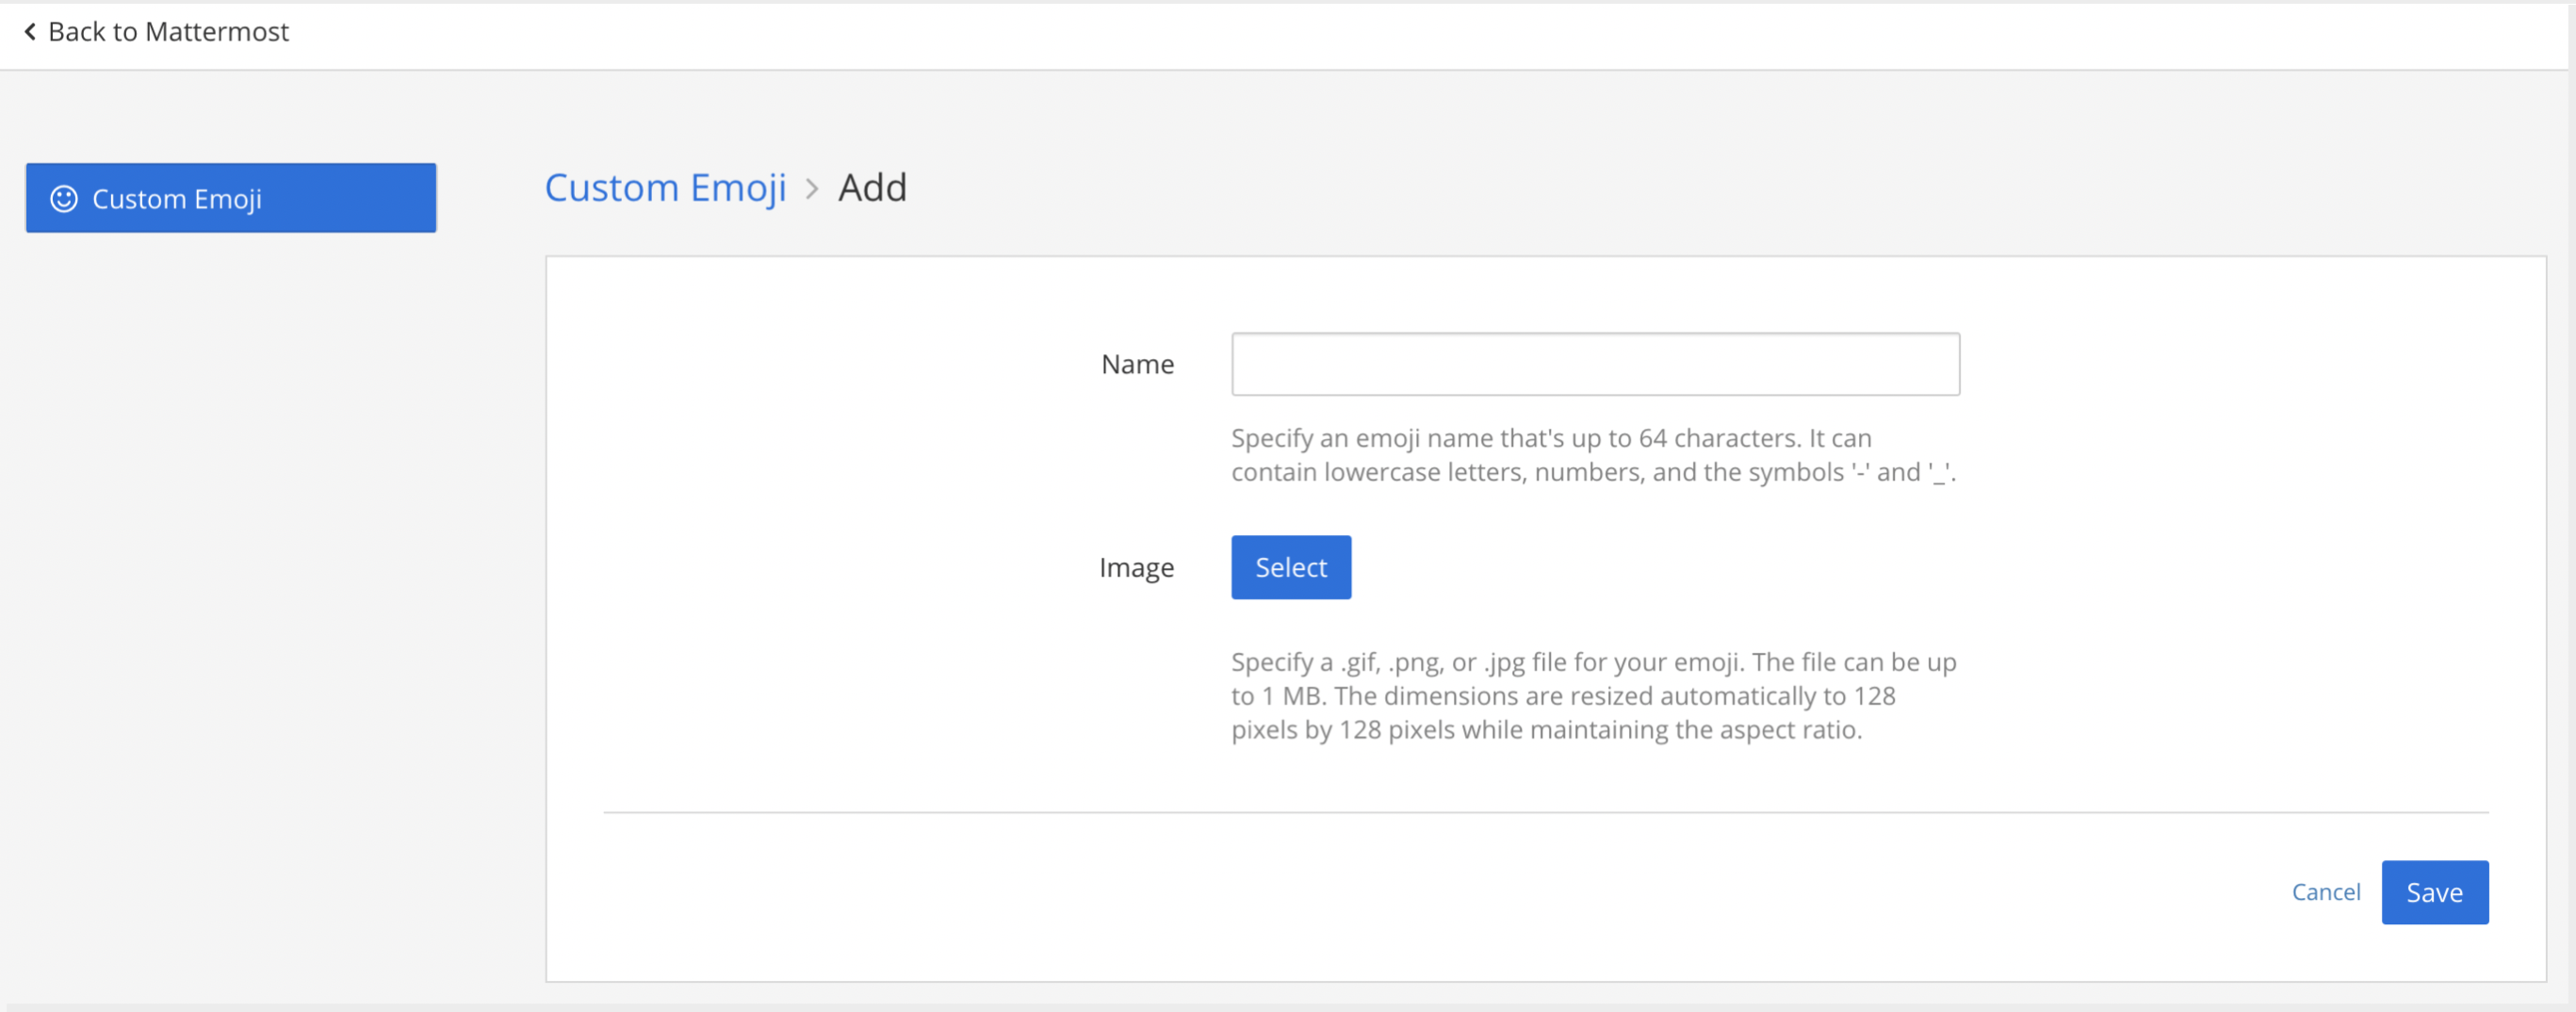Save the new custom emoji

2434,892
